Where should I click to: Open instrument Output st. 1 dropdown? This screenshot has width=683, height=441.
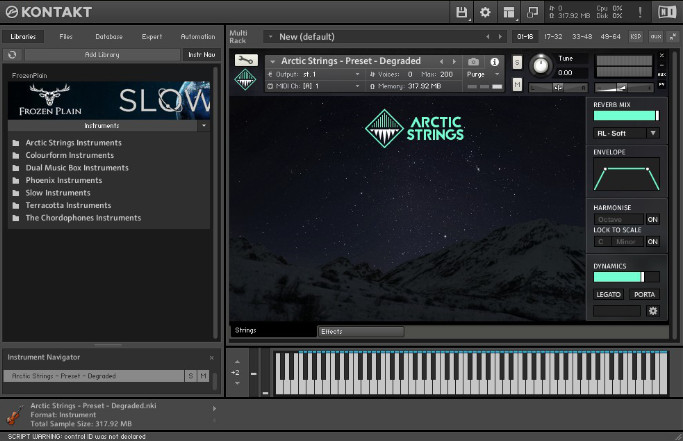pos(314,75)
